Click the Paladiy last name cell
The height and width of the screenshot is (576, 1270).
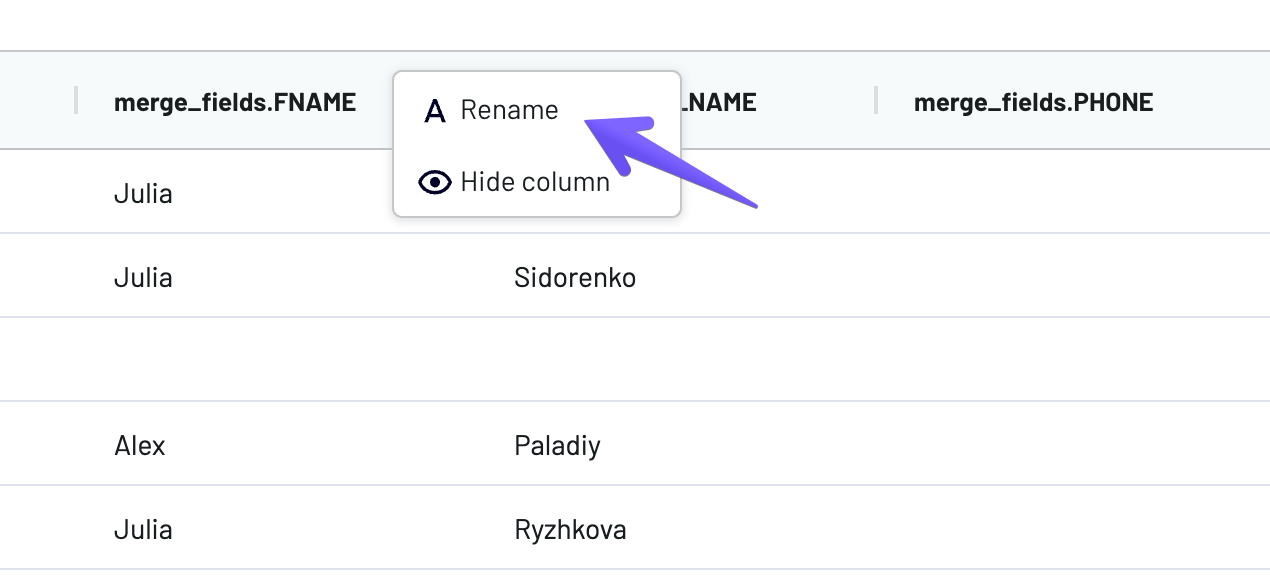[557, 445]
